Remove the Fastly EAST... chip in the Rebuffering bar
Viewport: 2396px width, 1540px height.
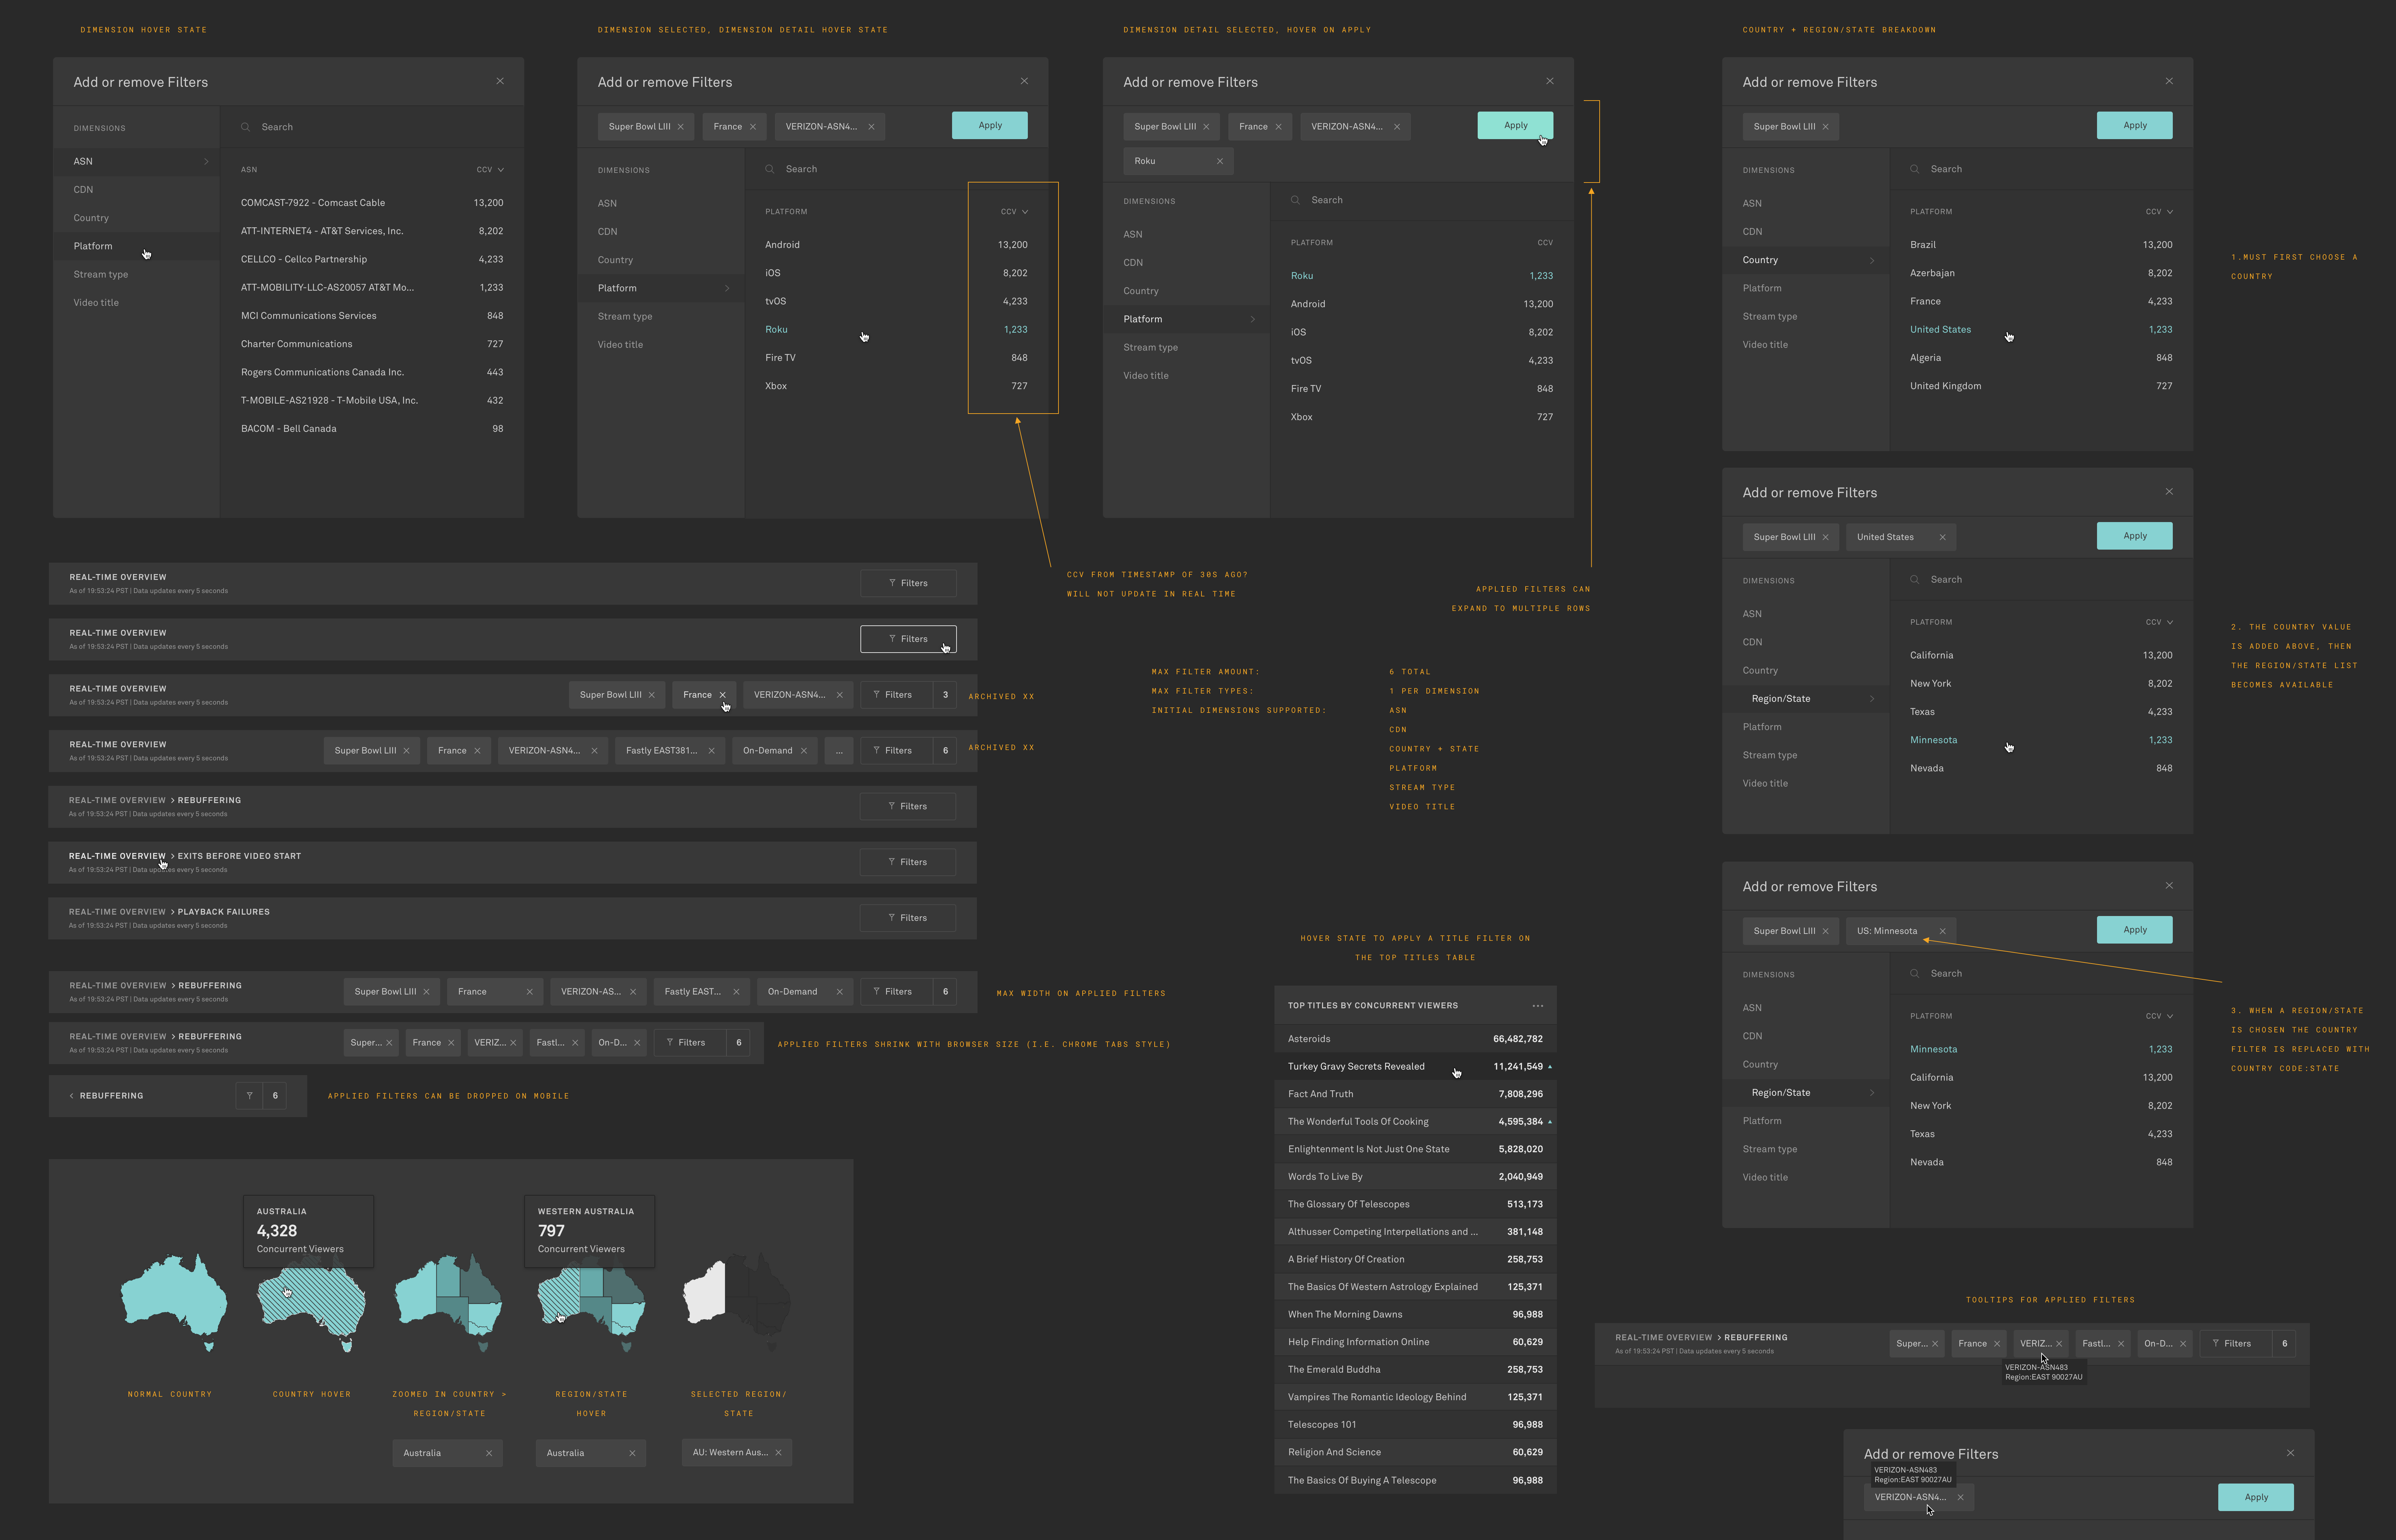(x=736, y=992)
